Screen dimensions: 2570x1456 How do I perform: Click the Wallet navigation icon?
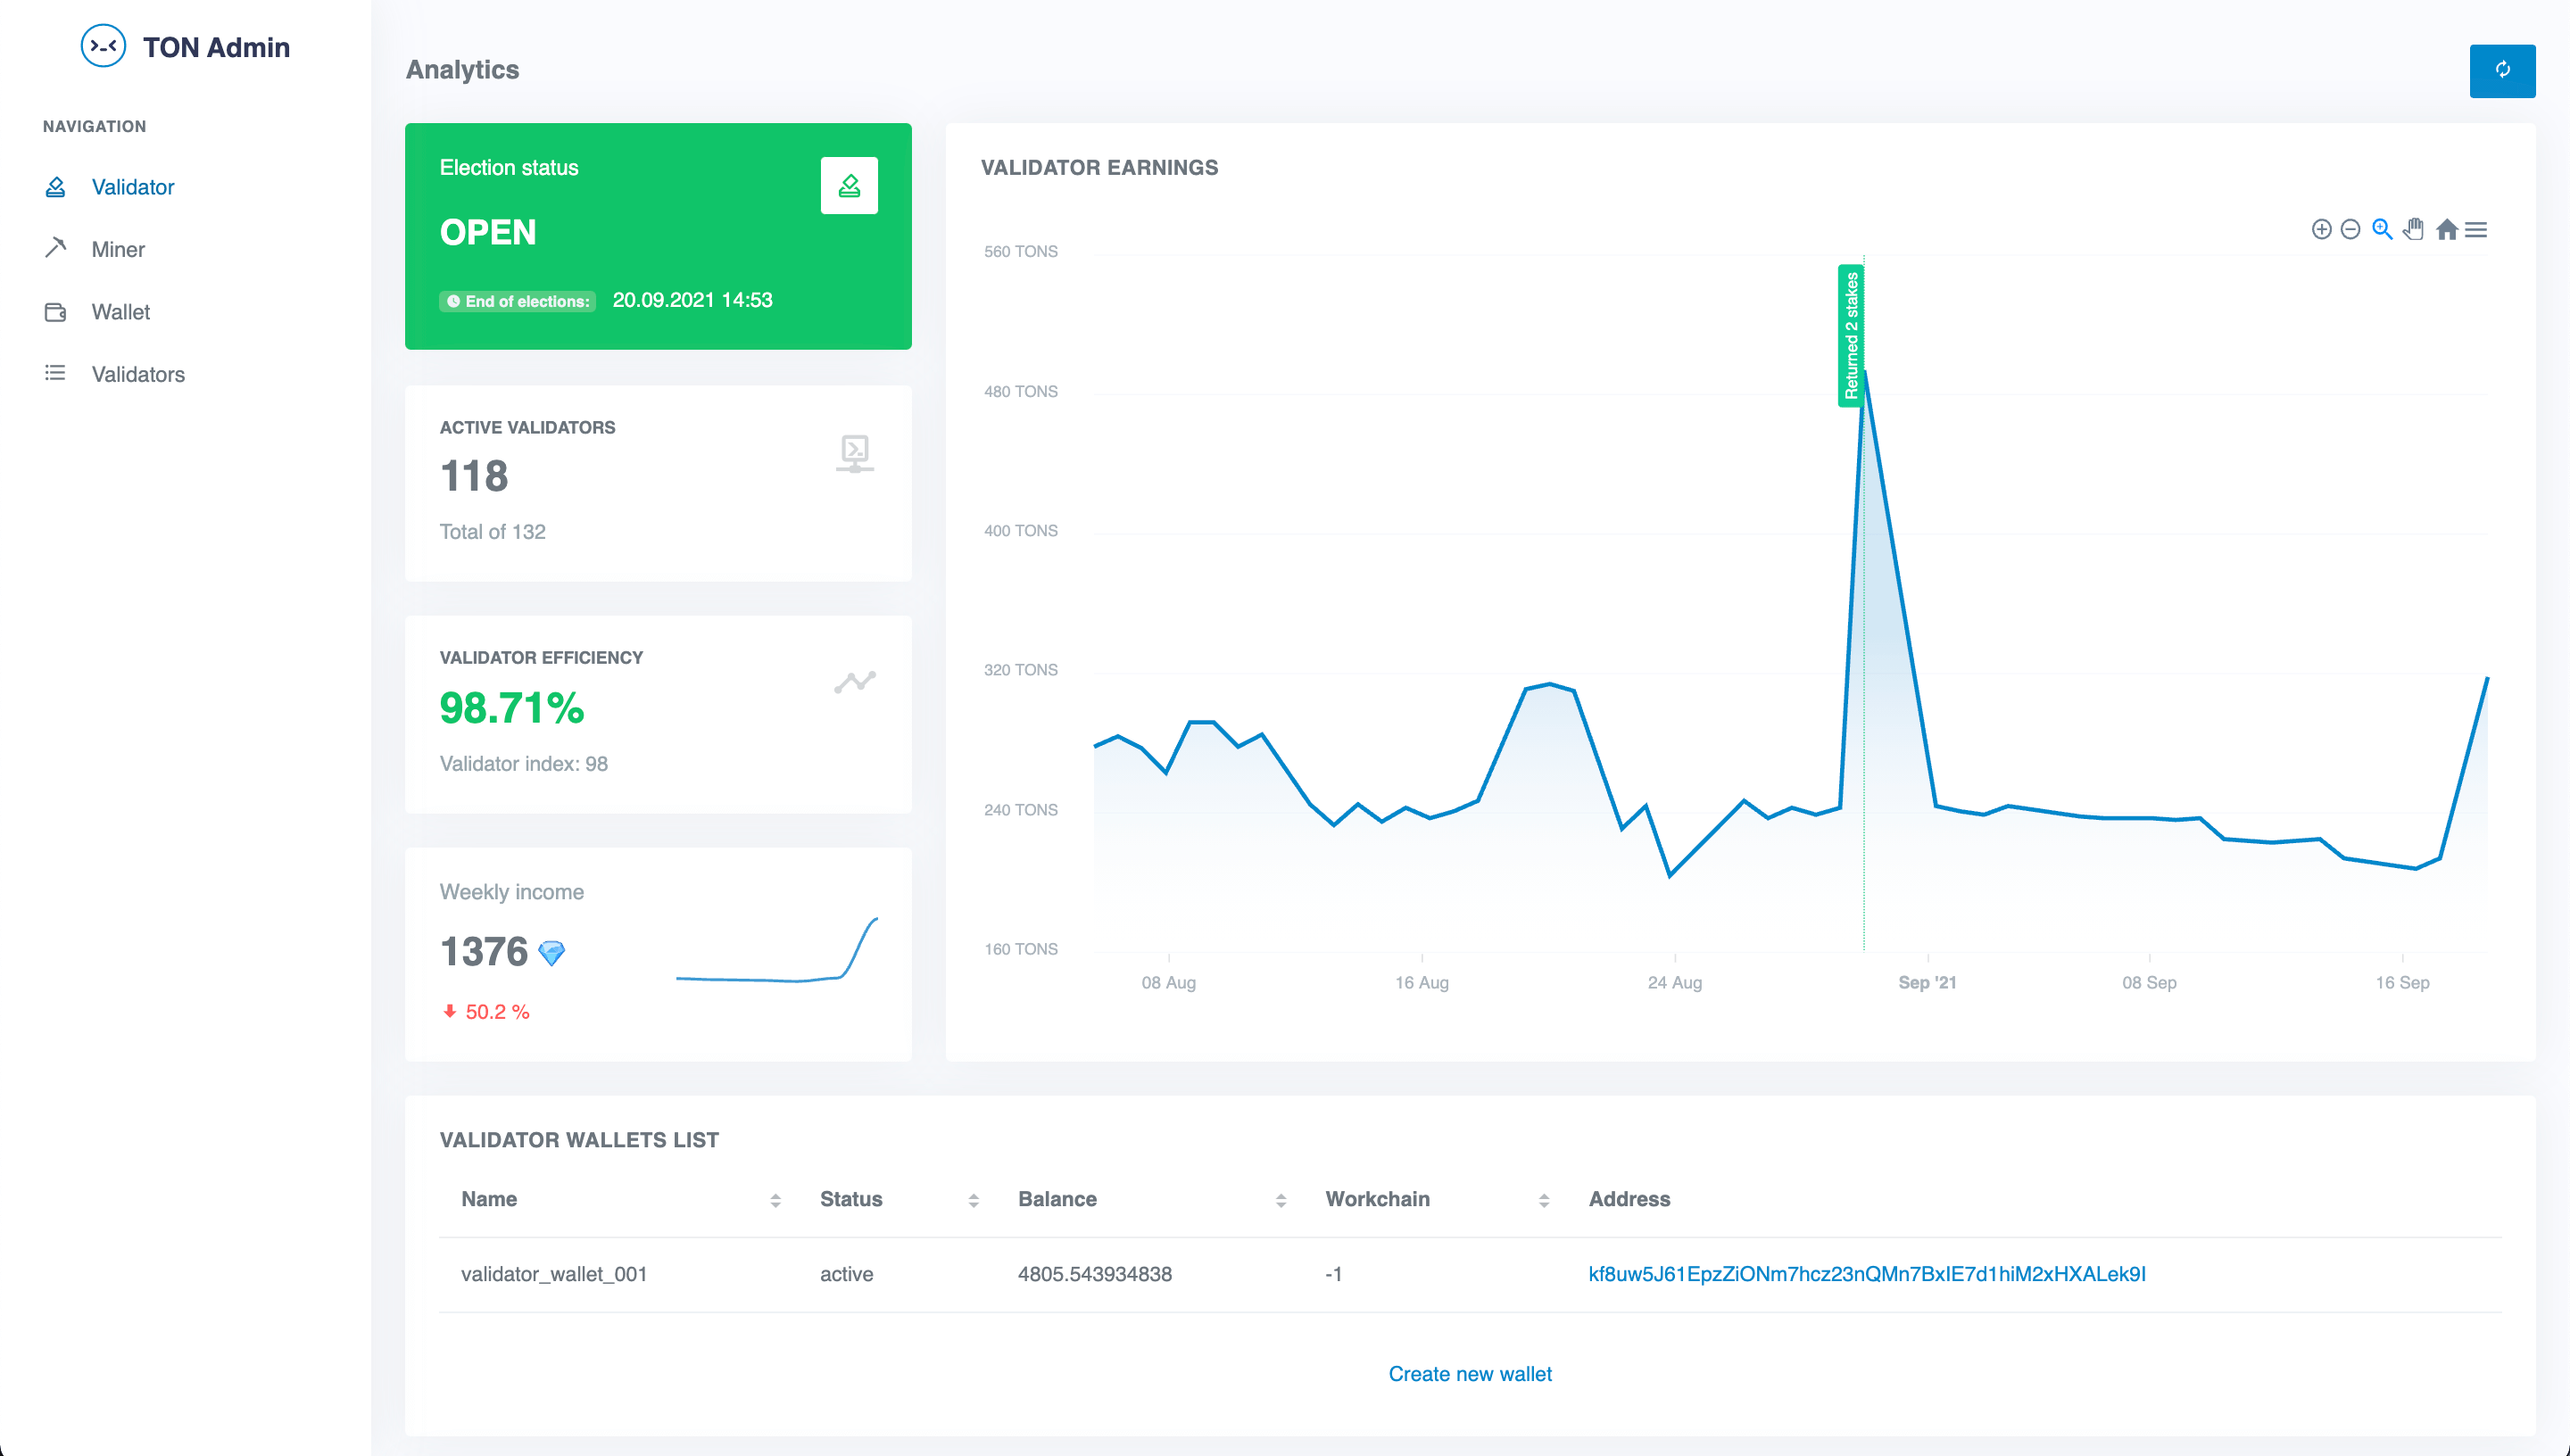coord(54,310)
